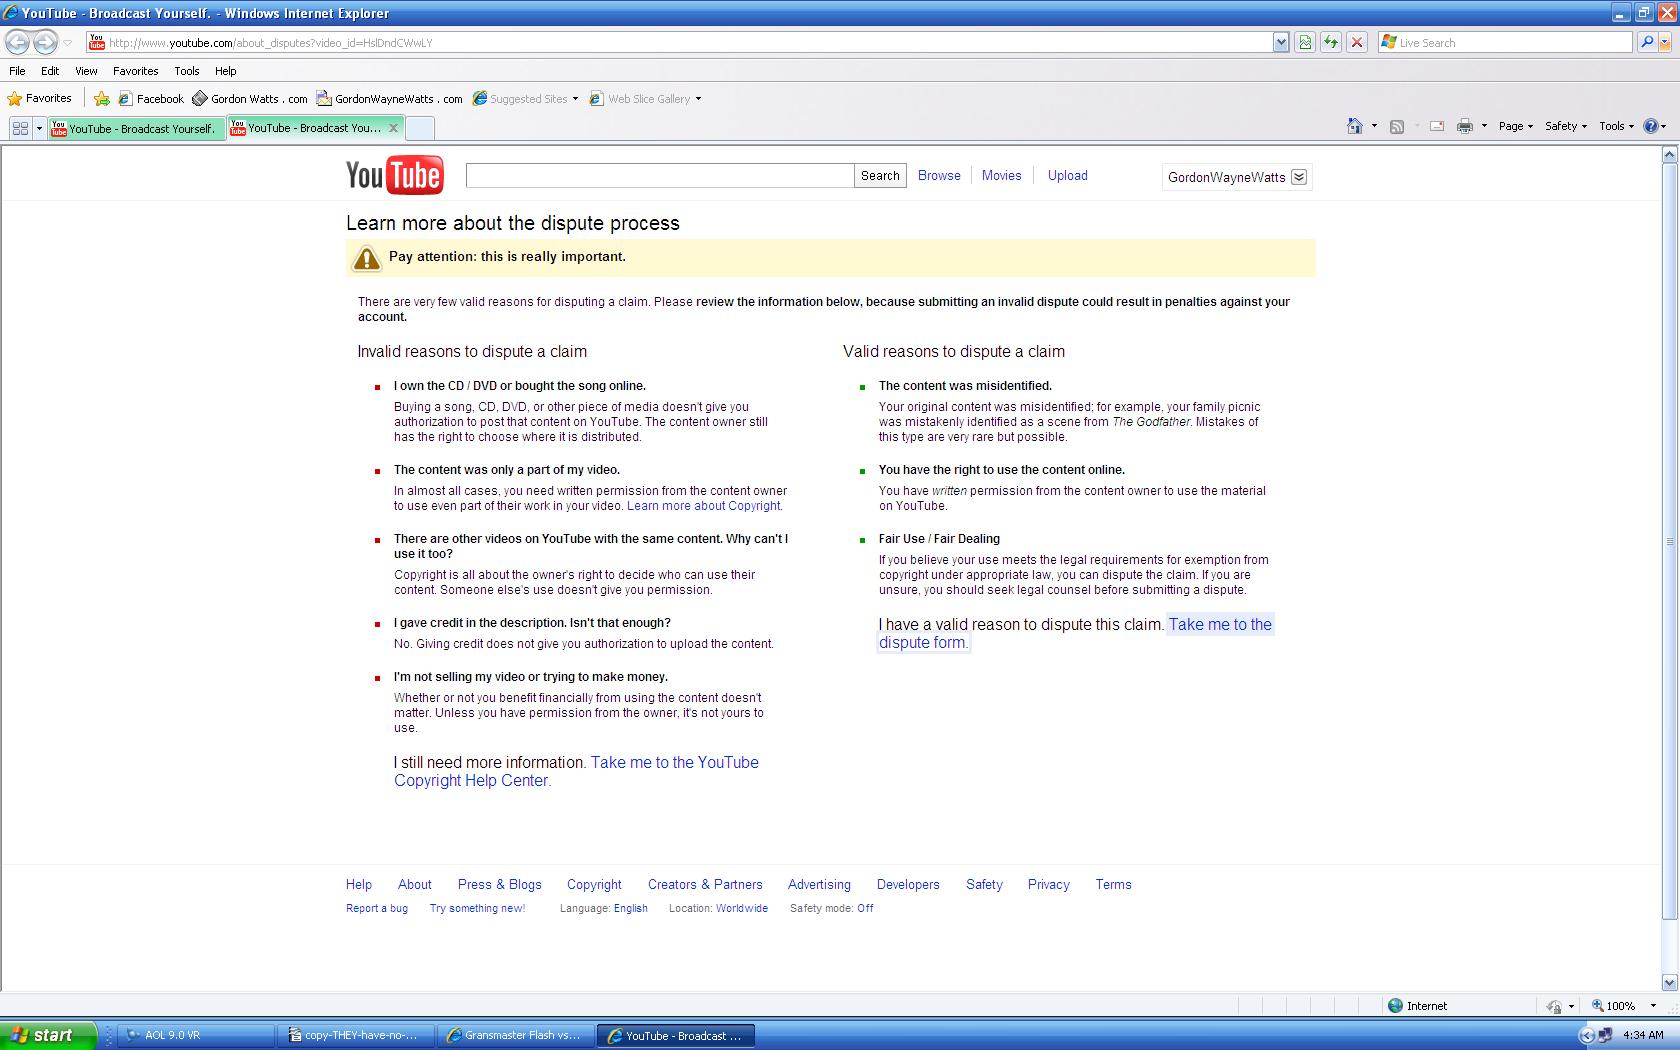Go forward with the browser Forward arrow
Viewport: 1680px width, 1050px height.
45,42
